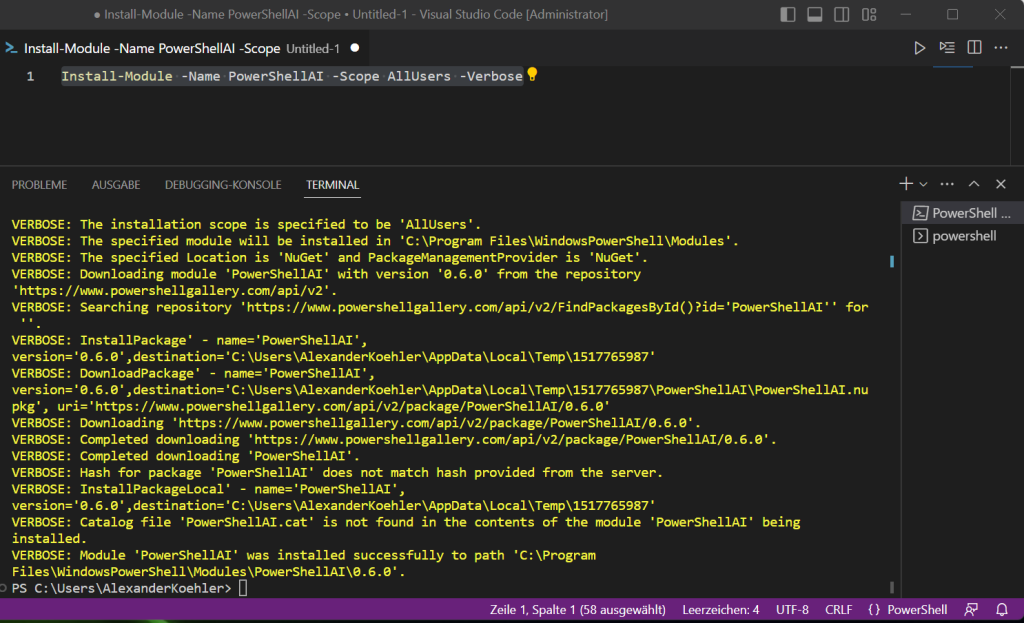Click the PowerShell file icon on the tab

11,48
